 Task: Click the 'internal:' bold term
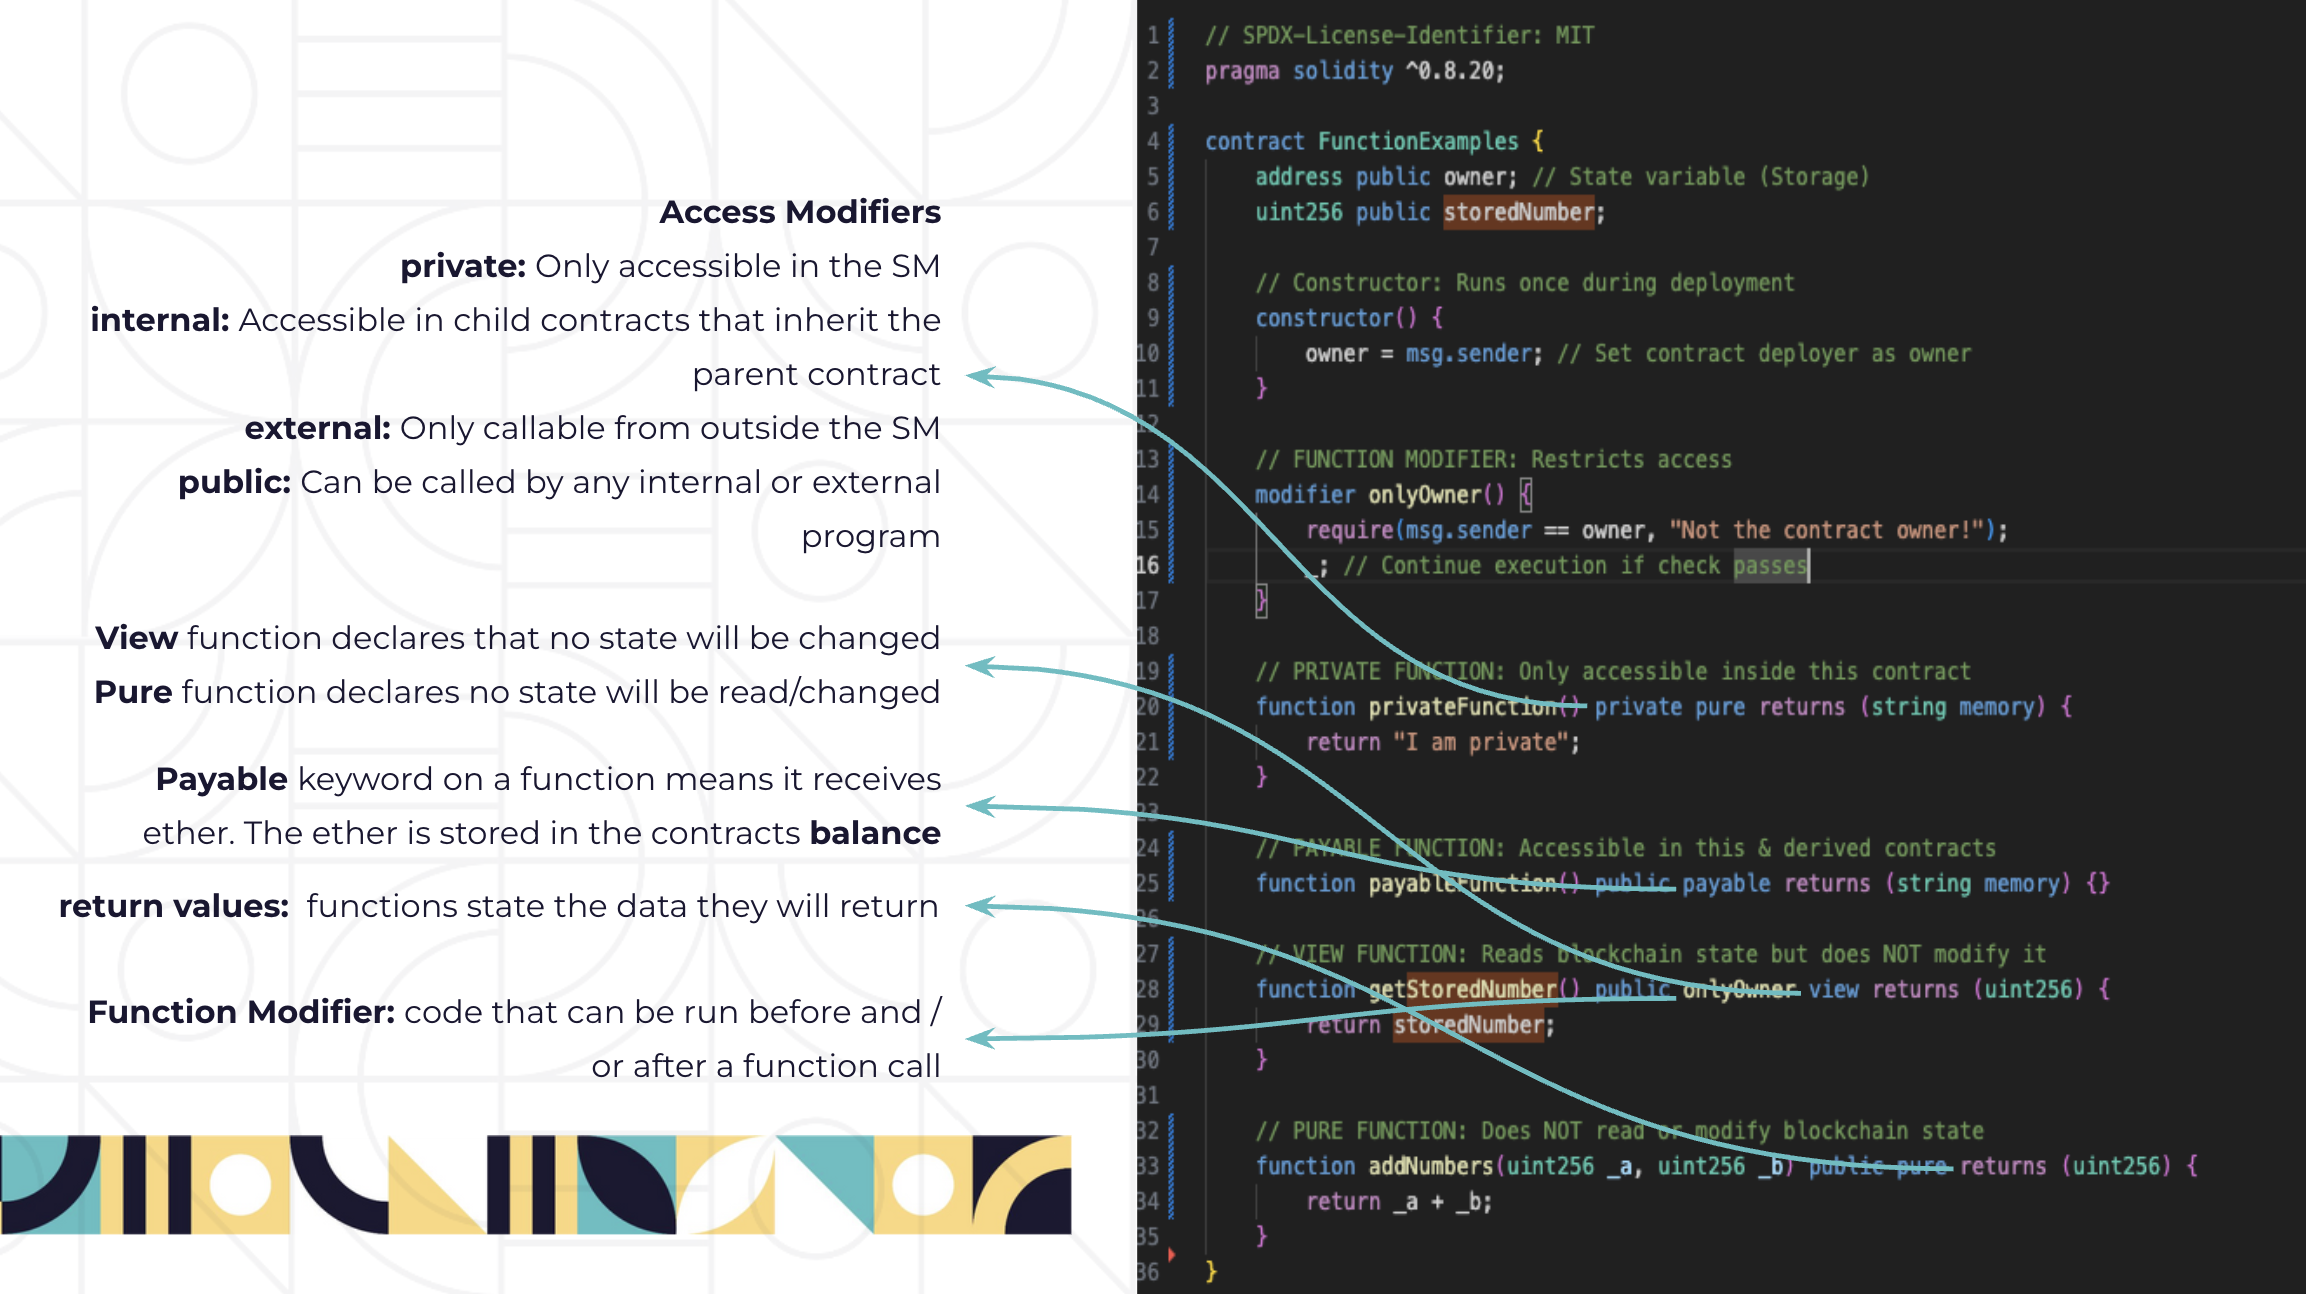(160, 320)
